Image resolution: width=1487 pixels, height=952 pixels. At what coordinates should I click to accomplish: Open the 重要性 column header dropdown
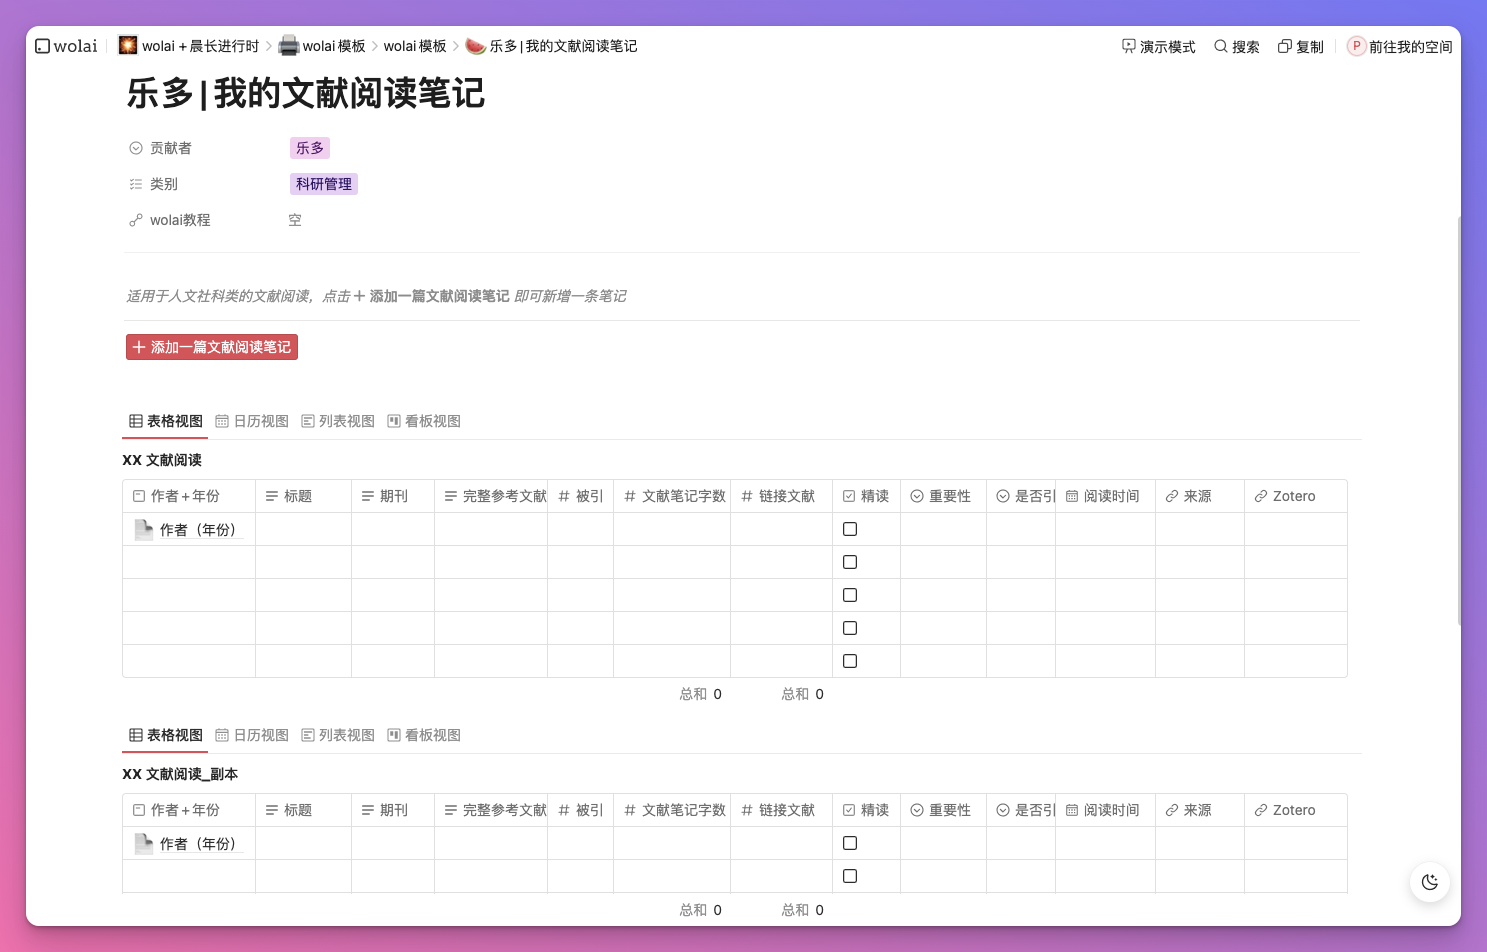[x=943, y=495]
